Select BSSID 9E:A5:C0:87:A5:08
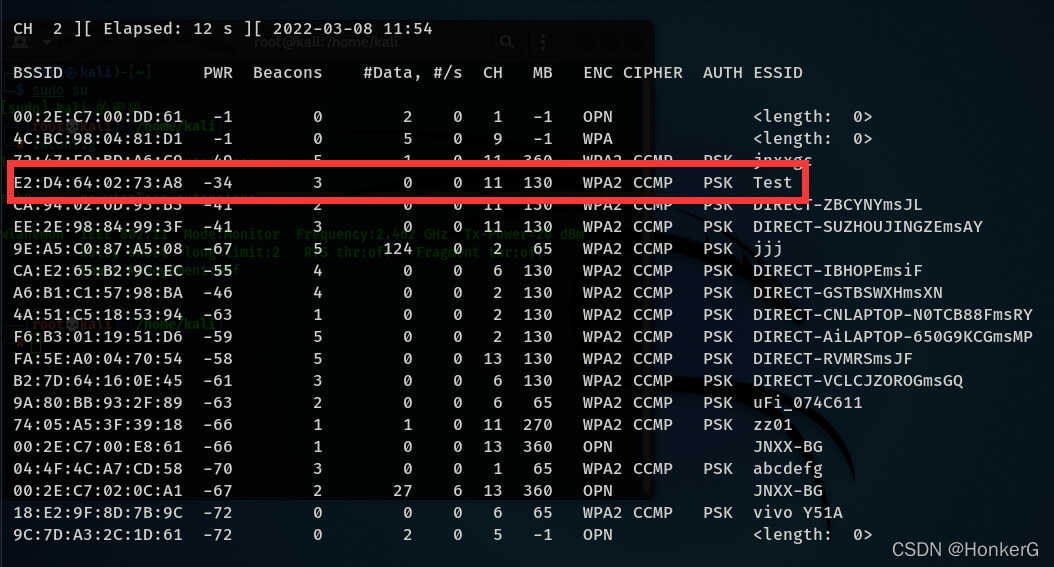 [97, 249]
